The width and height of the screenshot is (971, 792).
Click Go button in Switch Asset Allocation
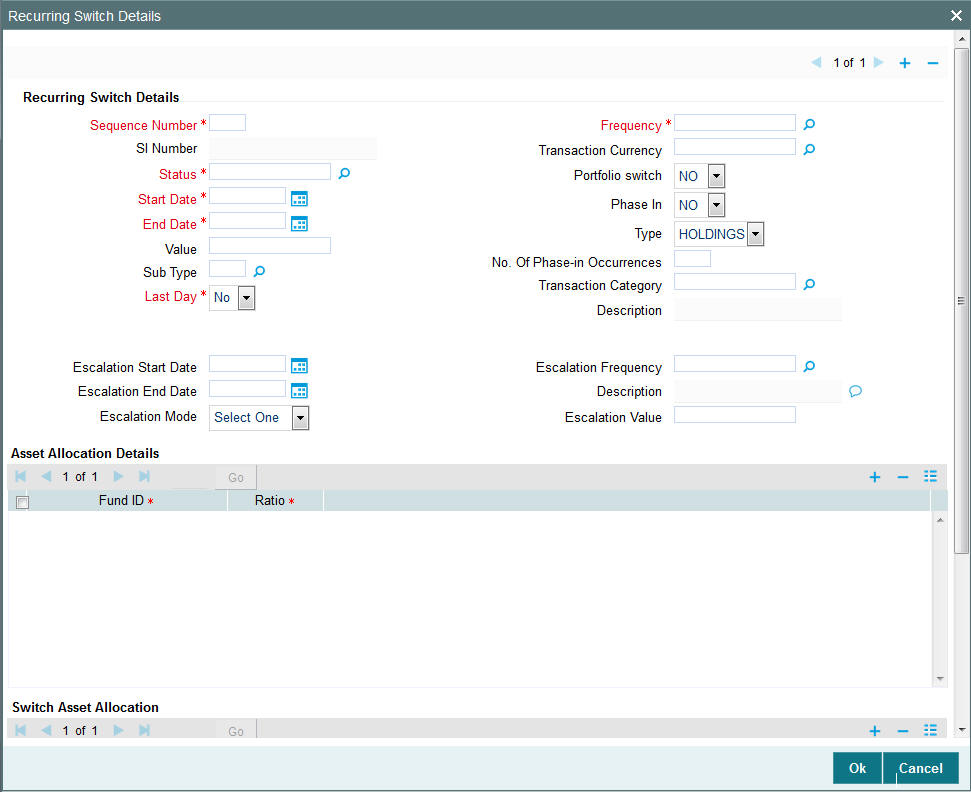(x=236, y=730)
